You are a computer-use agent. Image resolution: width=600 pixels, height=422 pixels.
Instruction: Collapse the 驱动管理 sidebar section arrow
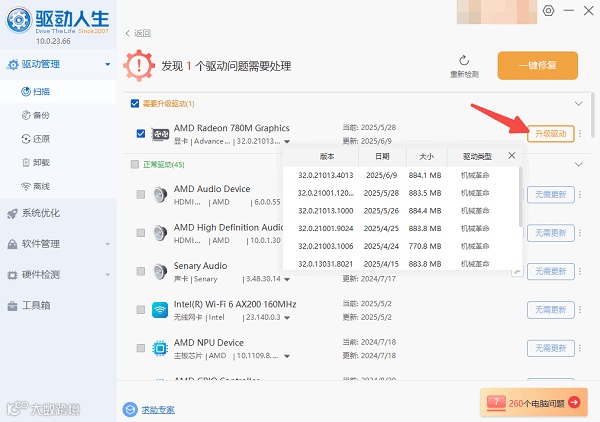coord(108,64)
